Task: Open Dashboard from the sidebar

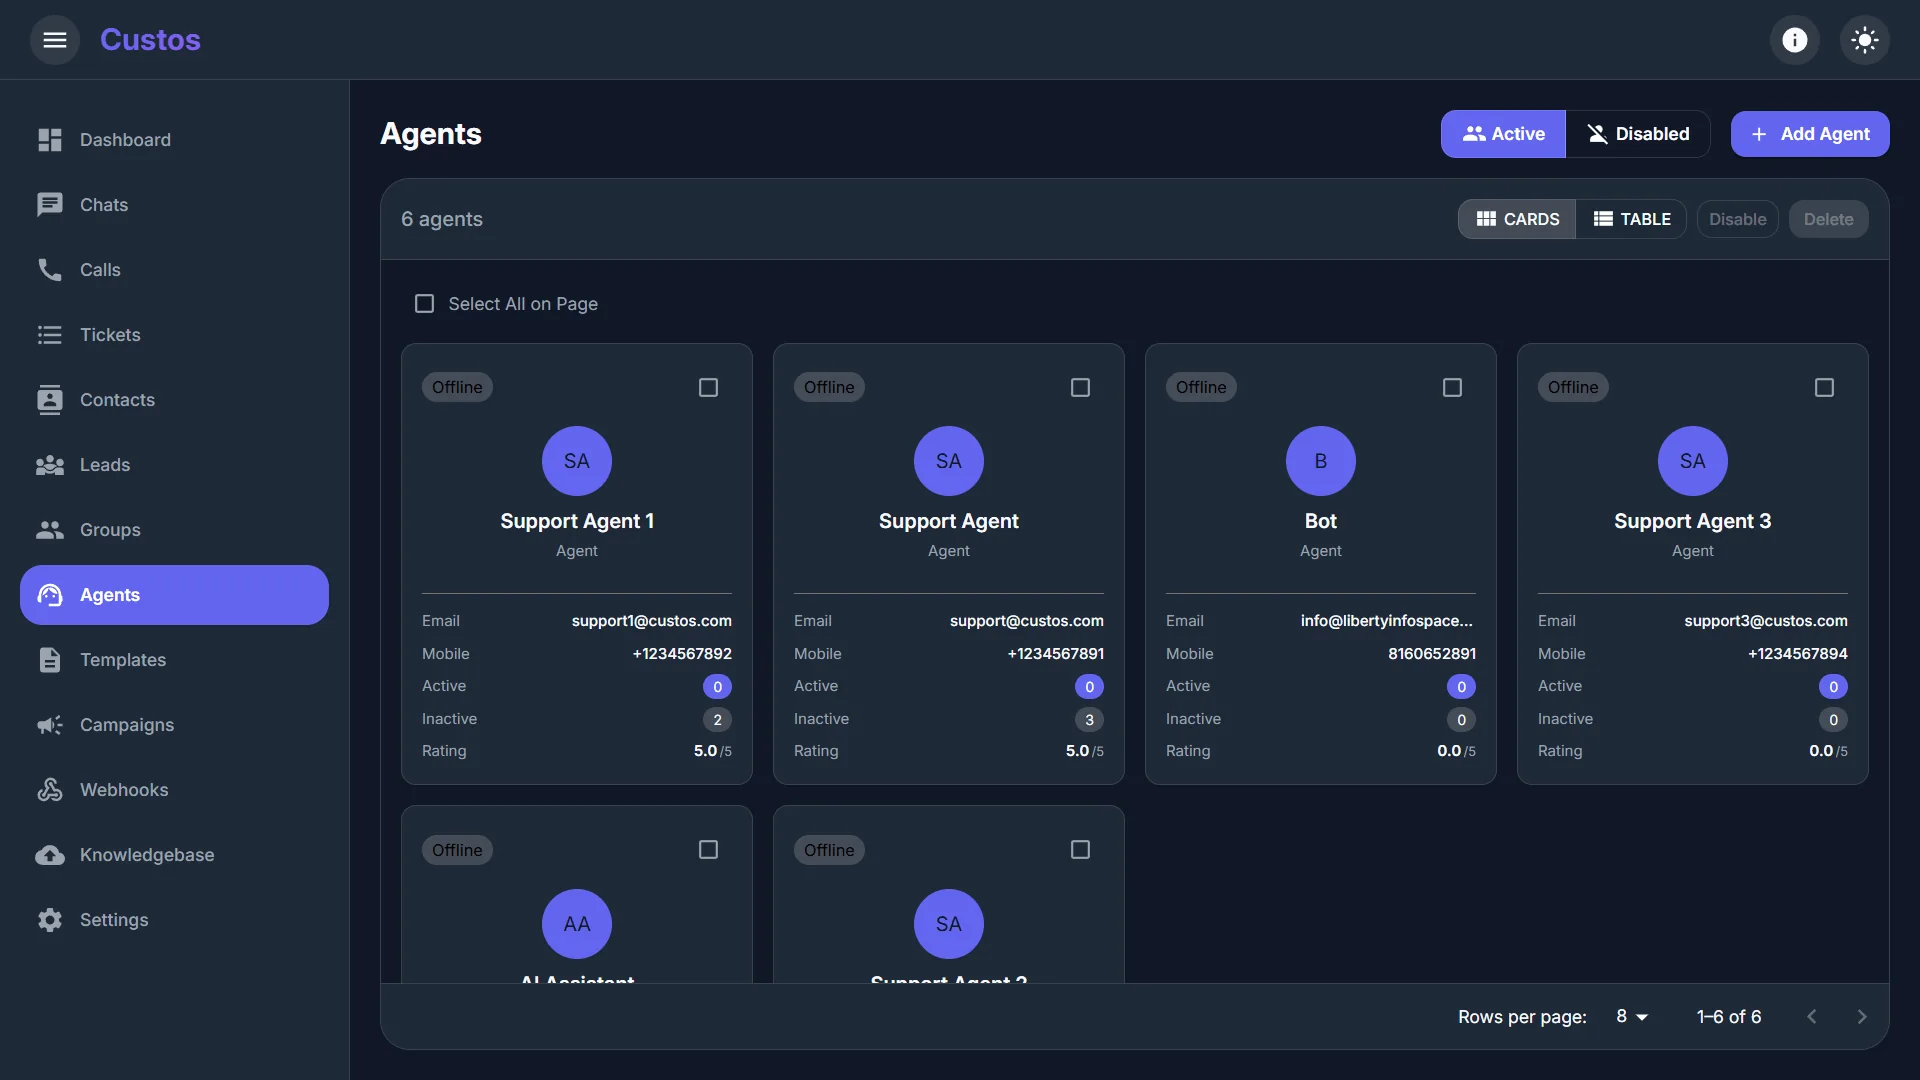Action: pyautogui.click(x=174, y=140)
